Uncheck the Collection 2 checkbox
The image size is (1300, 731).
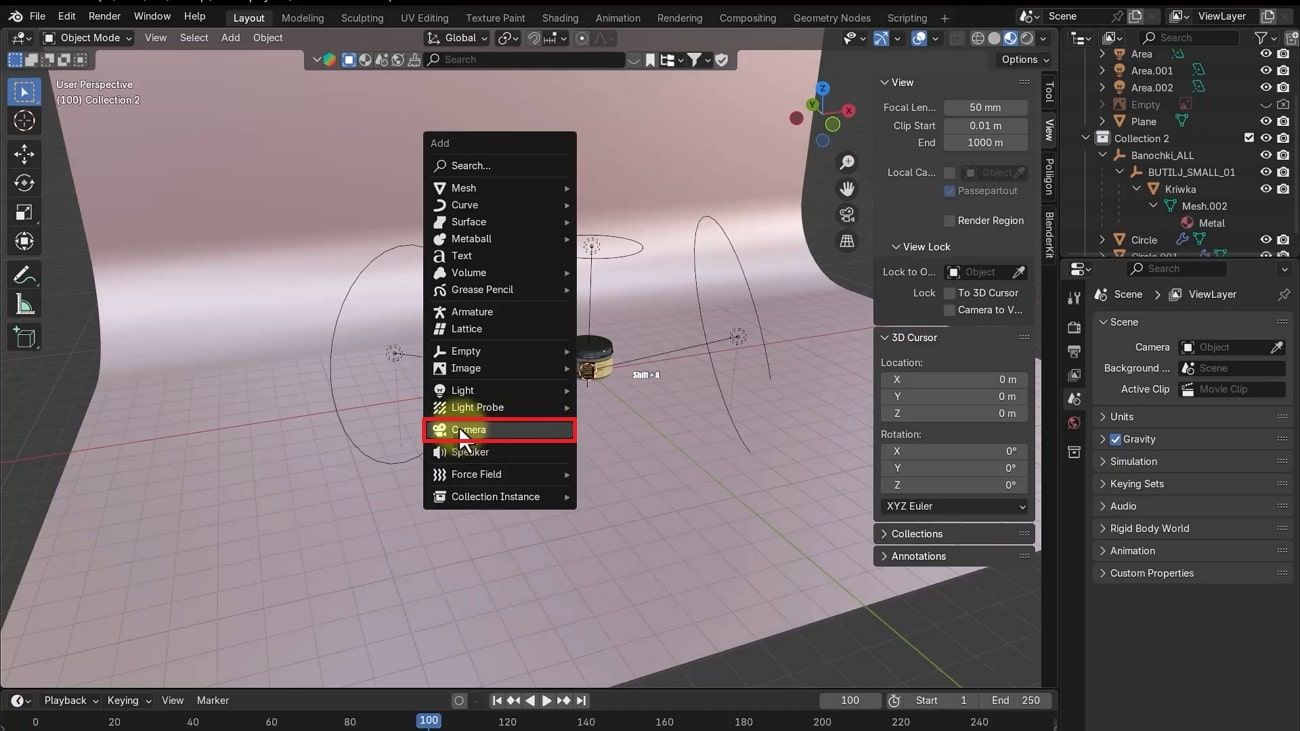point(1248,138)
